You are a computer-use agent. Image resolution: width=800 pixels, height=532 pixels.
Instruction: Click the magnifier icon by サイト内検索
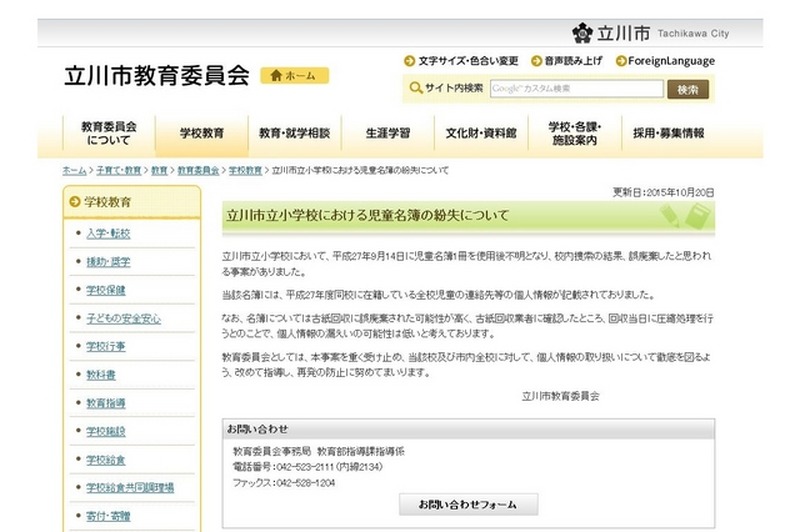(415, 89)
